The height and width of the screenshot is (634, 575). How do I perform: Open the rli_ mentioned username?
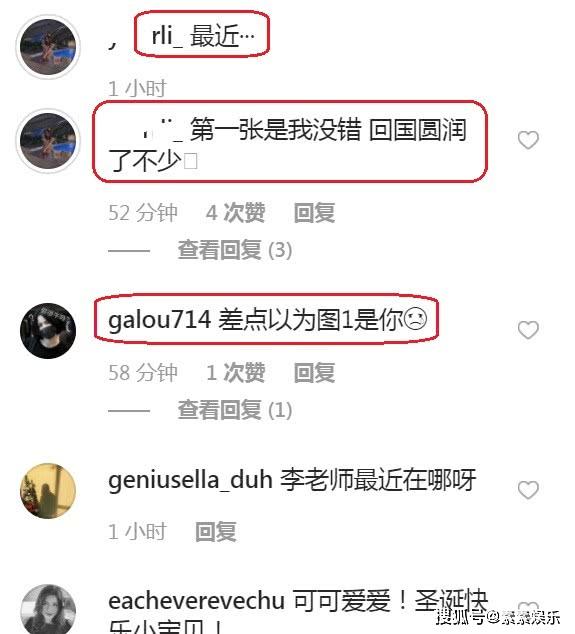click(x=167, y=36)
